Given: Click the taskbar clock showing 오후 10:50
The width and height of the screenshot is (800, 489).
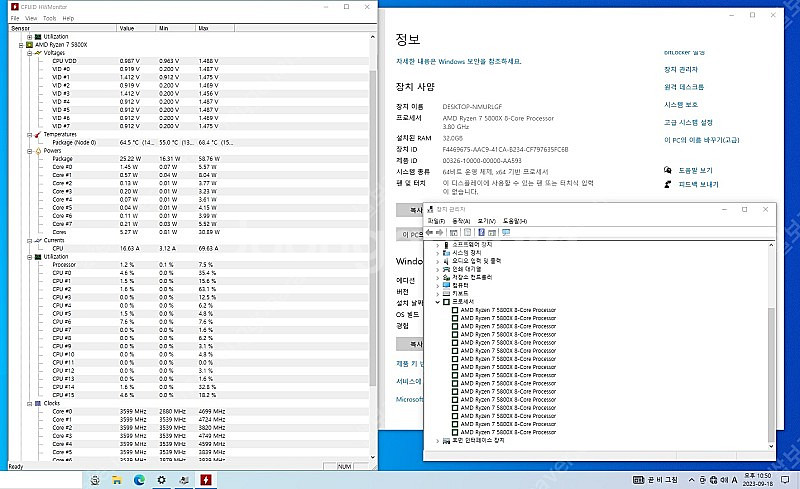Looking at the screenshot, I should tap(757, 480).
